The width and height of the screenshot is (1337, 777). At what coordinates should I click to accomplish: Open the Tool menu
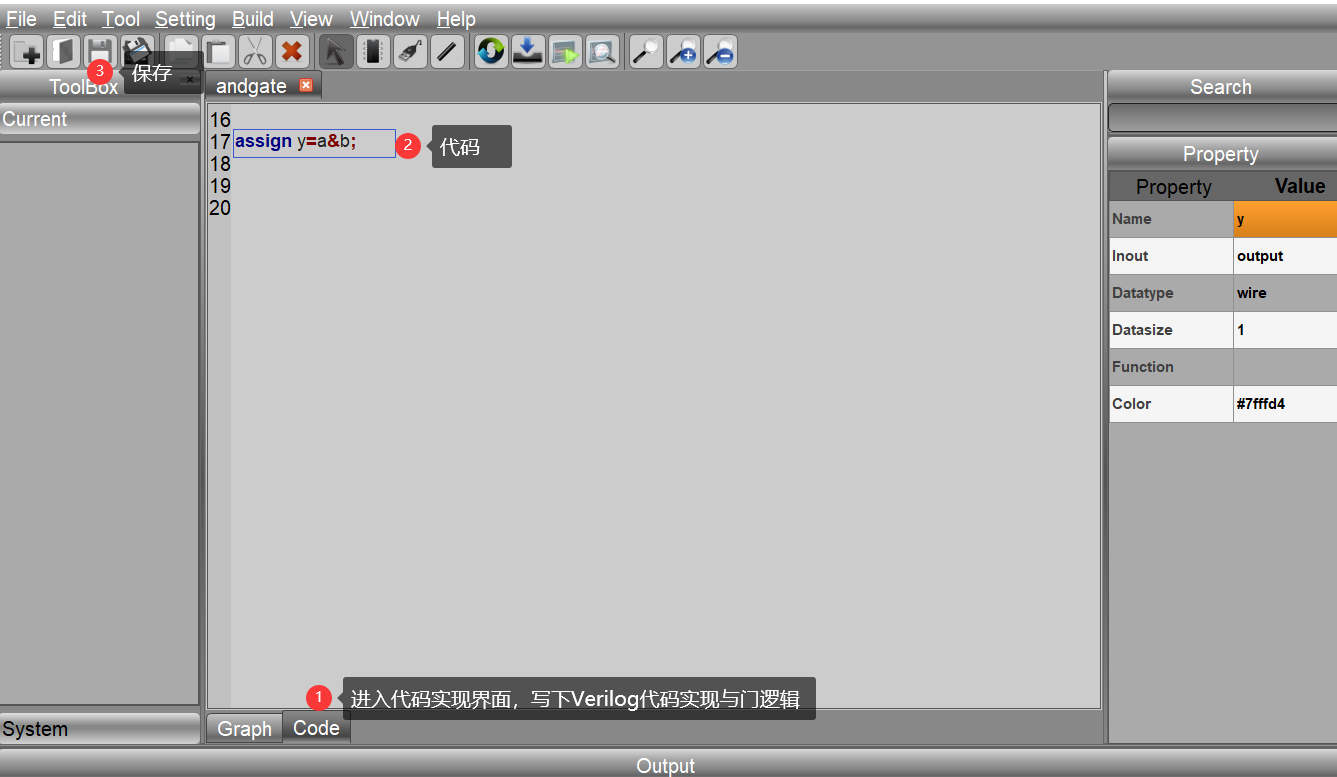[x=121, y=19]
